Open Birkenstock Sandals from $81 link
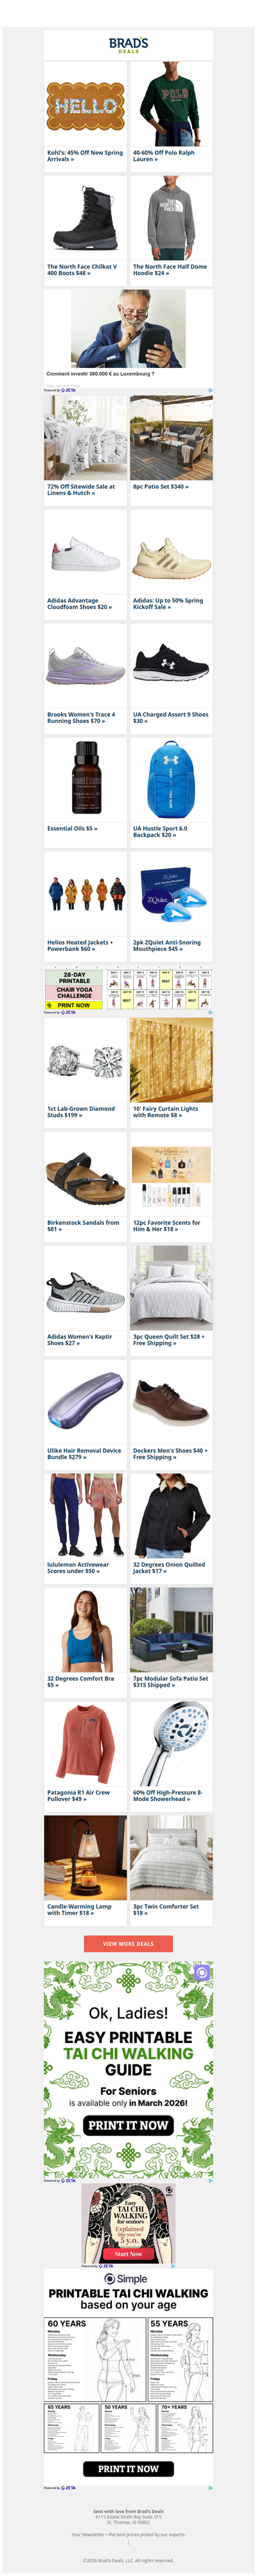Viewport: 257px width, 2576px height. [83, 1226]
